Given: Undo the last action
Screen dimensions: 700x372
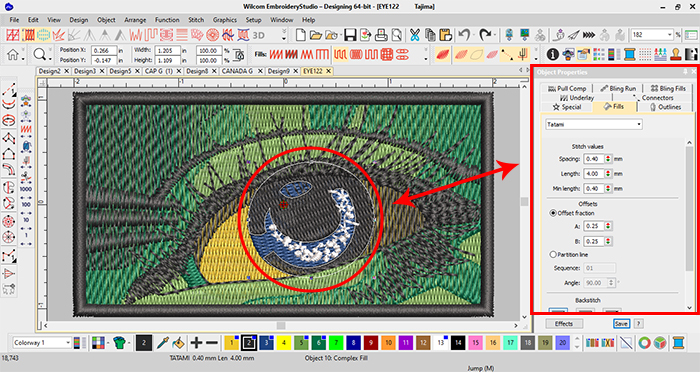Looking at the screenshot, I should pyautogui.click(x=464, y=34).
